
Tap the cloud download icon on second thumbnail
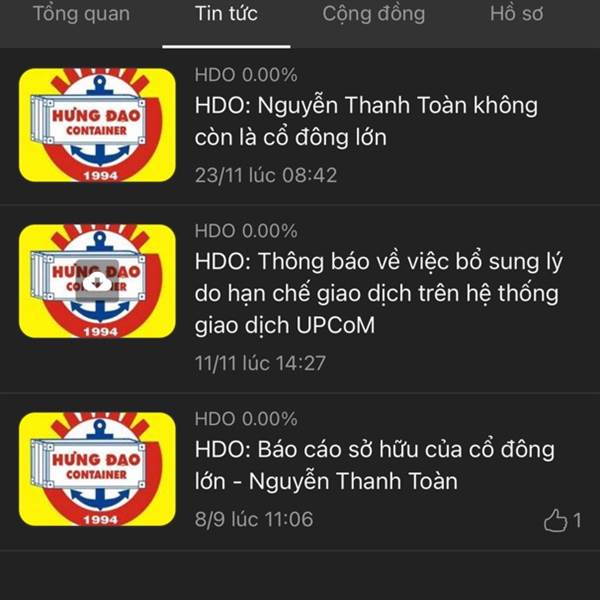pyautogui.click(x=97, y=281)
